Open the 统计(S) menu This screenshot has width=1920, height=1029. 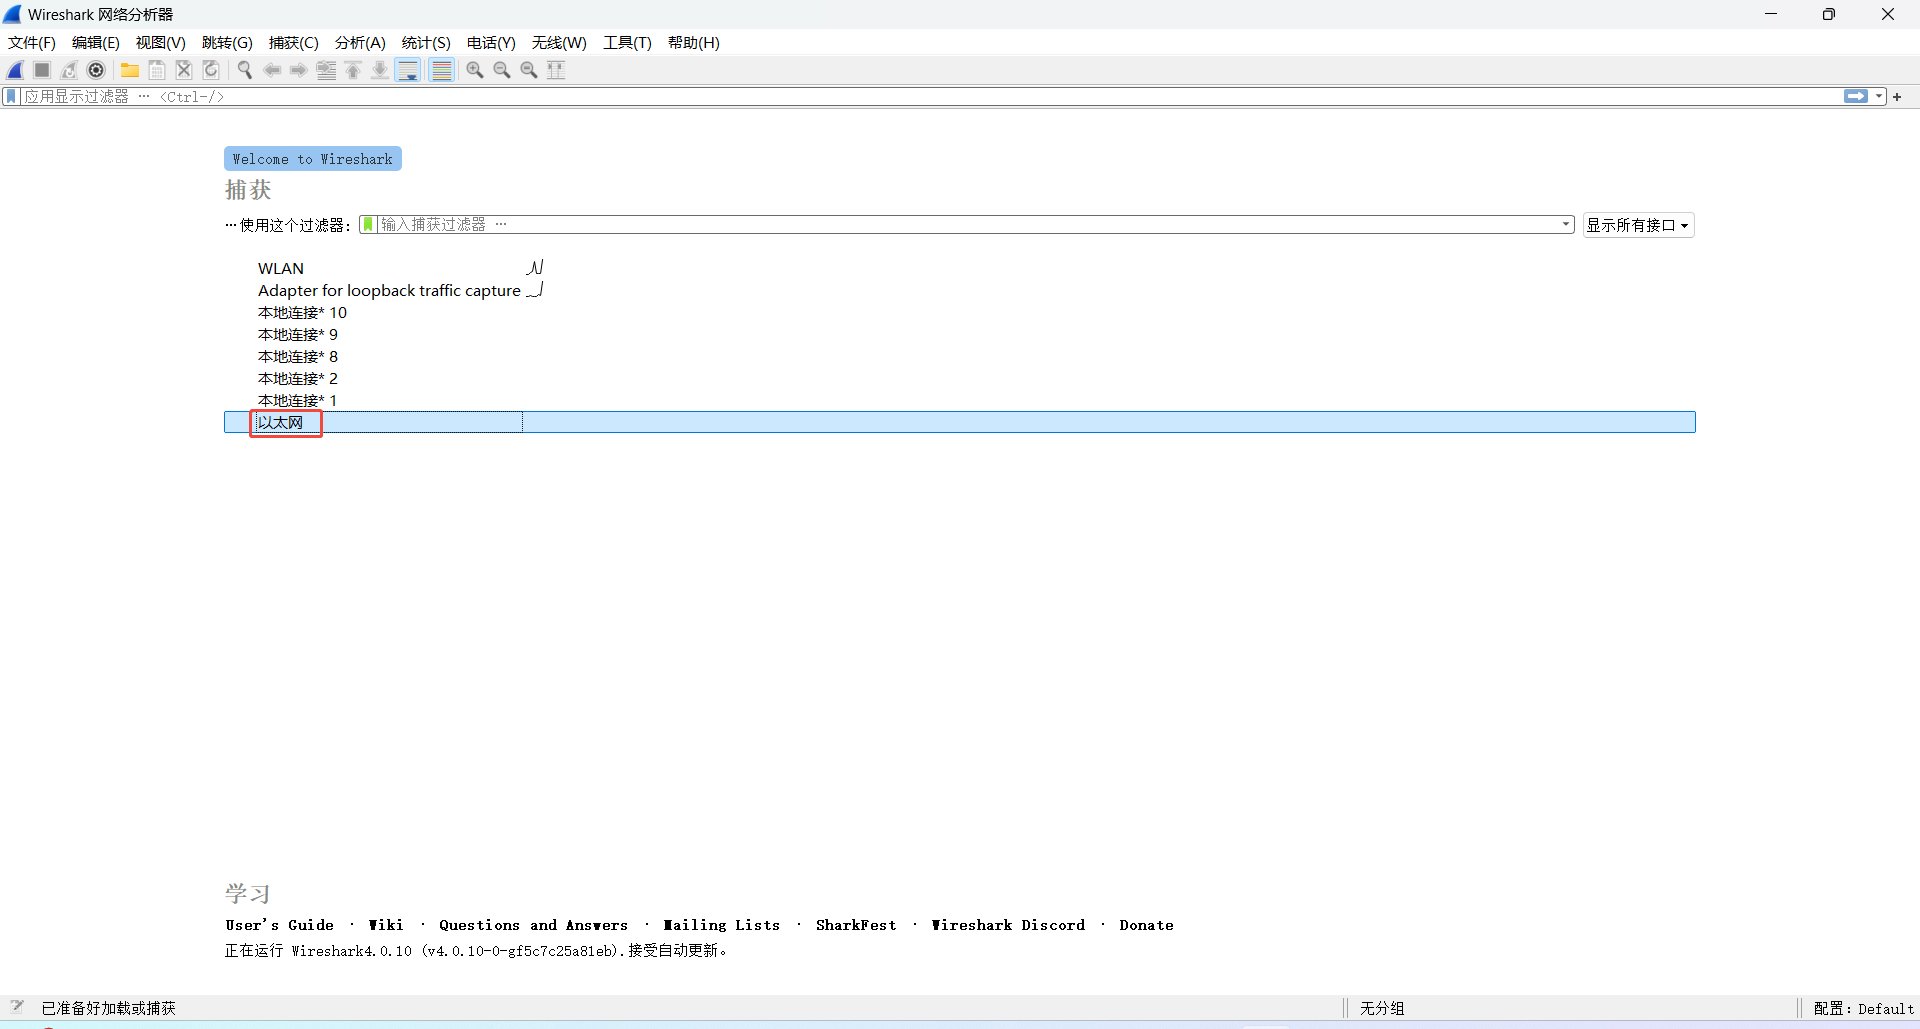pos(426,43)
